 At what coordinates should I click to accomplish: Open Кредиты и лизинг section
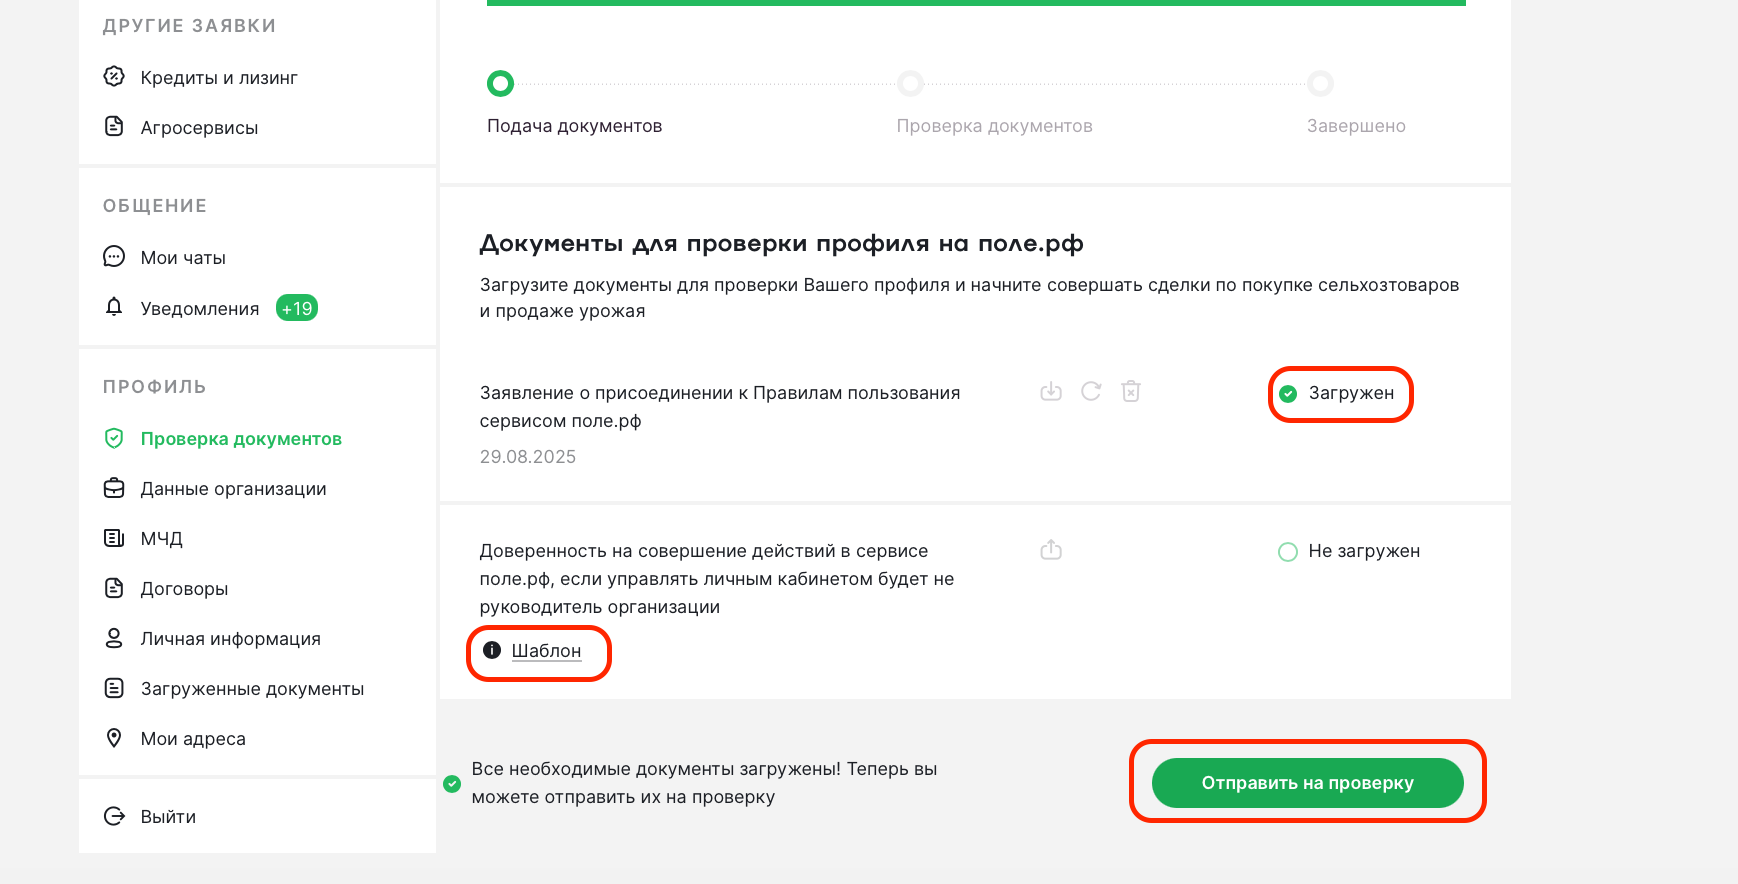coord(219,77)
